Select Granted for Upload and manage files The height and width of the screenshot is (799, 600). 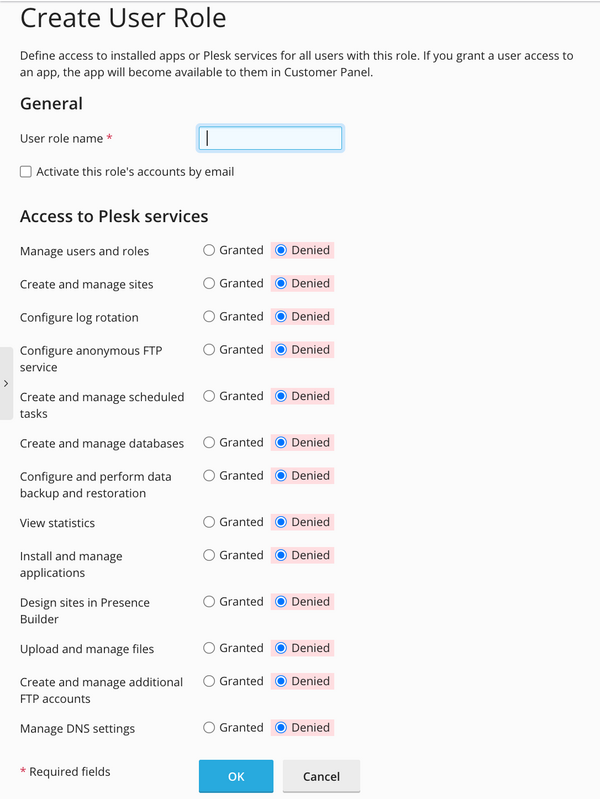209,648
